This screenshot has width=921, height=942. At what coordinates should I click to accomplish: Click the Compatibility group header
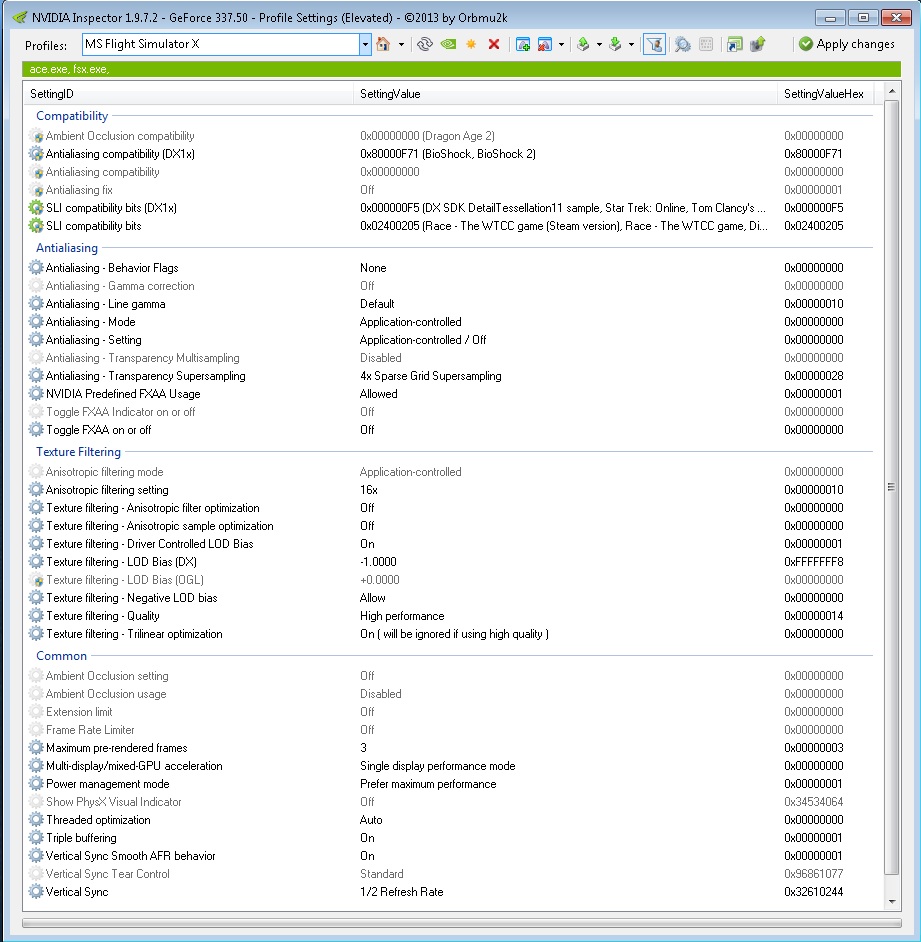point(72,116)
